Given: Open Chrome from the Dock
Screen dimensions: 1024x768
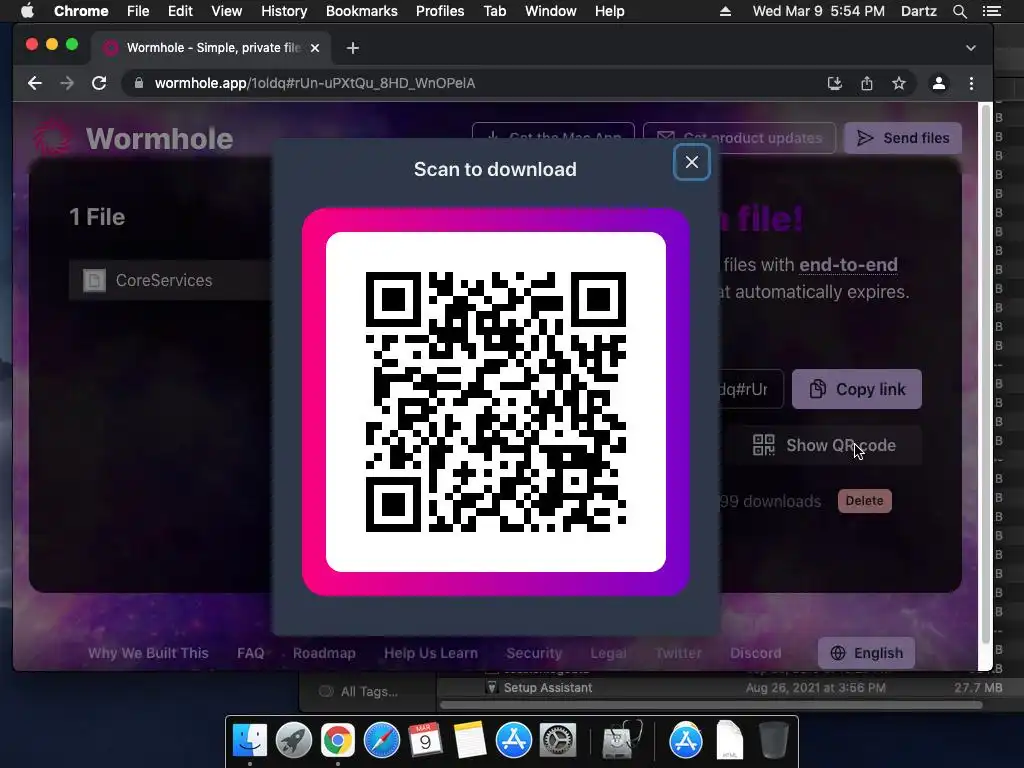Looking at the screenshot, I should (x=338, y=740).
